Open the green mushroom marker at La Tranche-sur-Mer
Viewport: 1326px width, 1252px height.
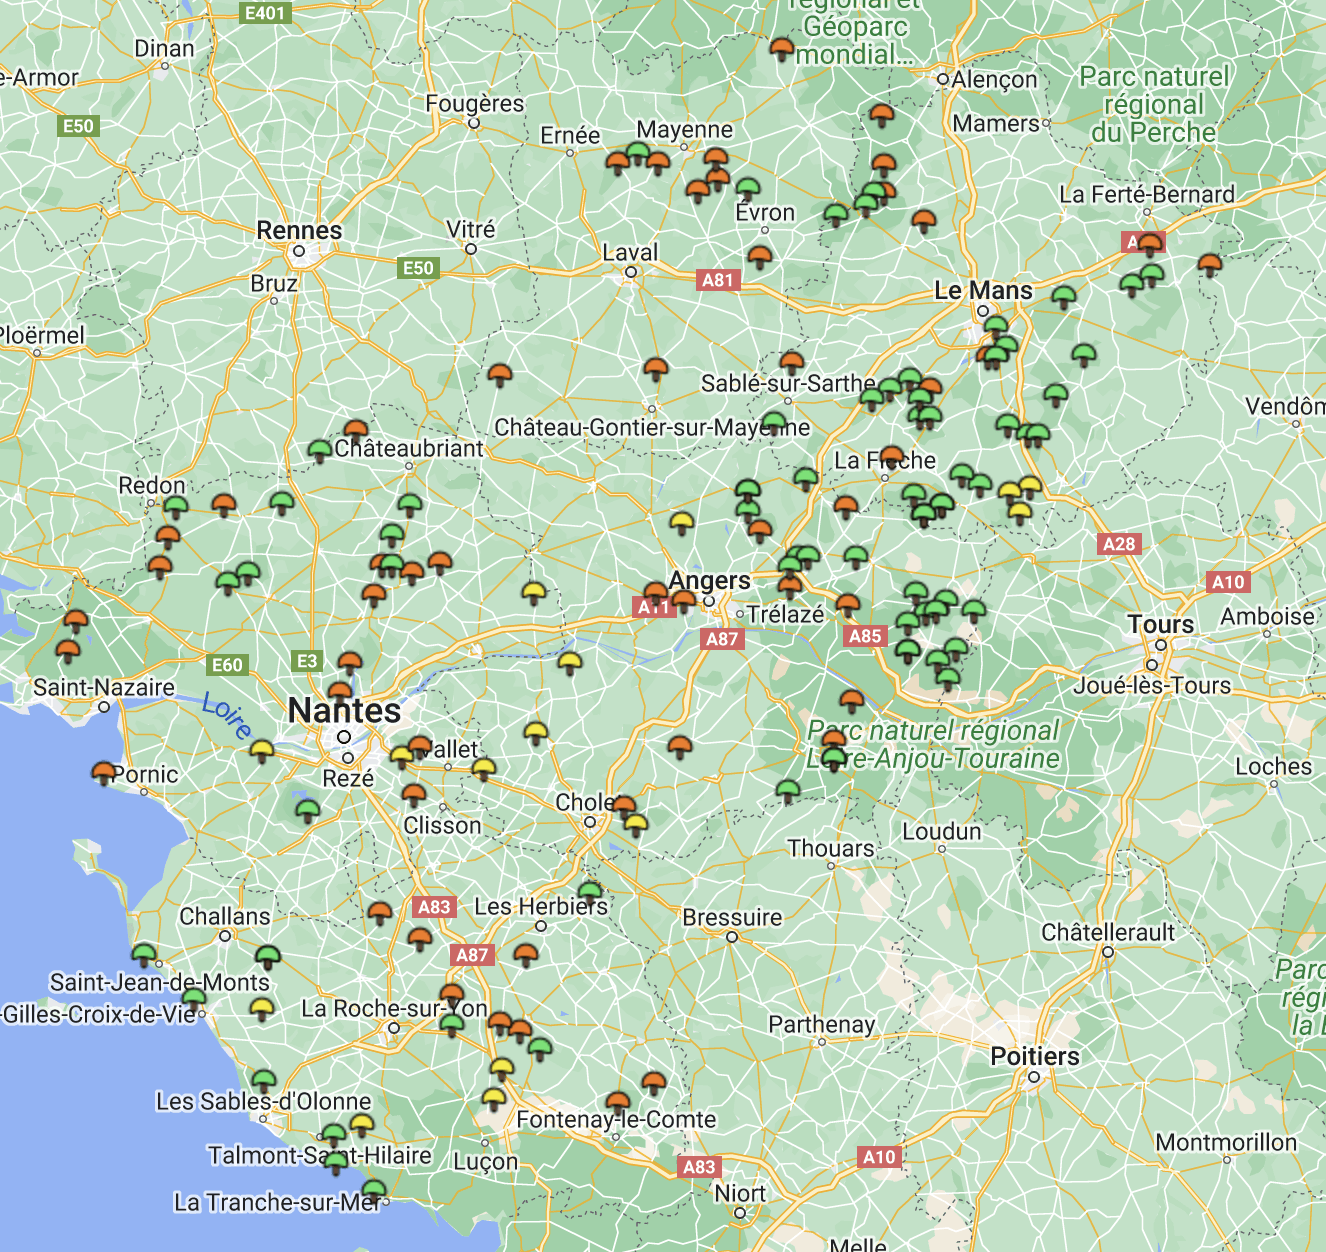[373, 1190]
